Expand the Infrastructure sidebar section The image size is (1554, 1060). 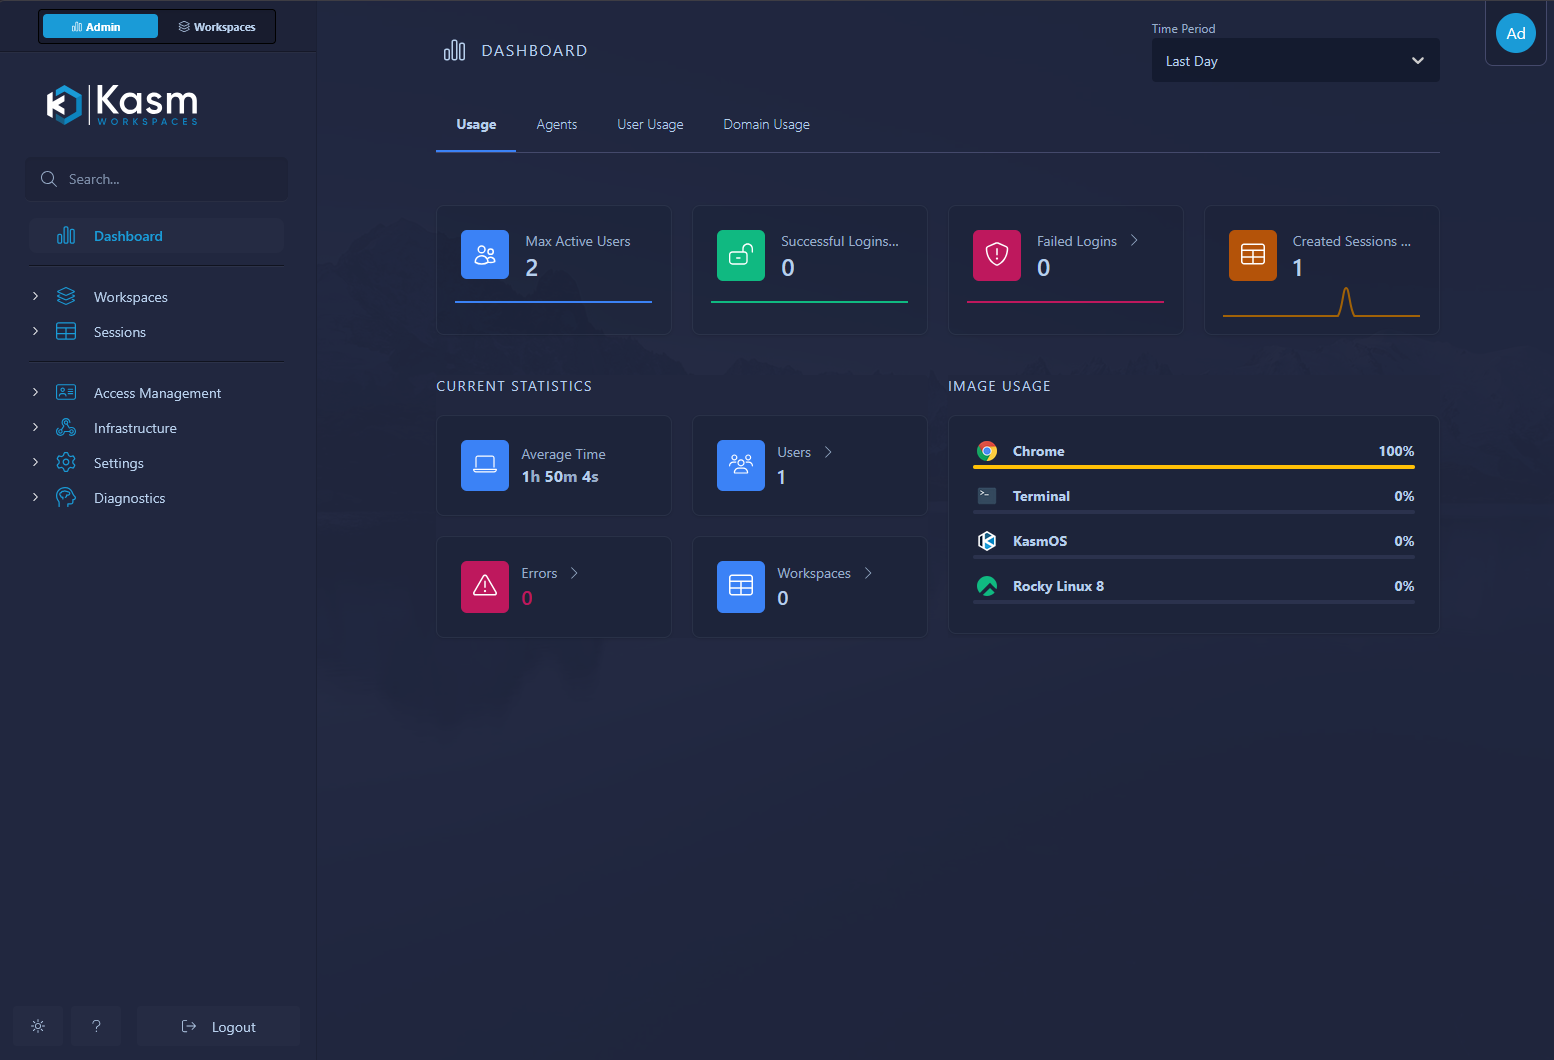pyautogui.click(x=135, y=428)
